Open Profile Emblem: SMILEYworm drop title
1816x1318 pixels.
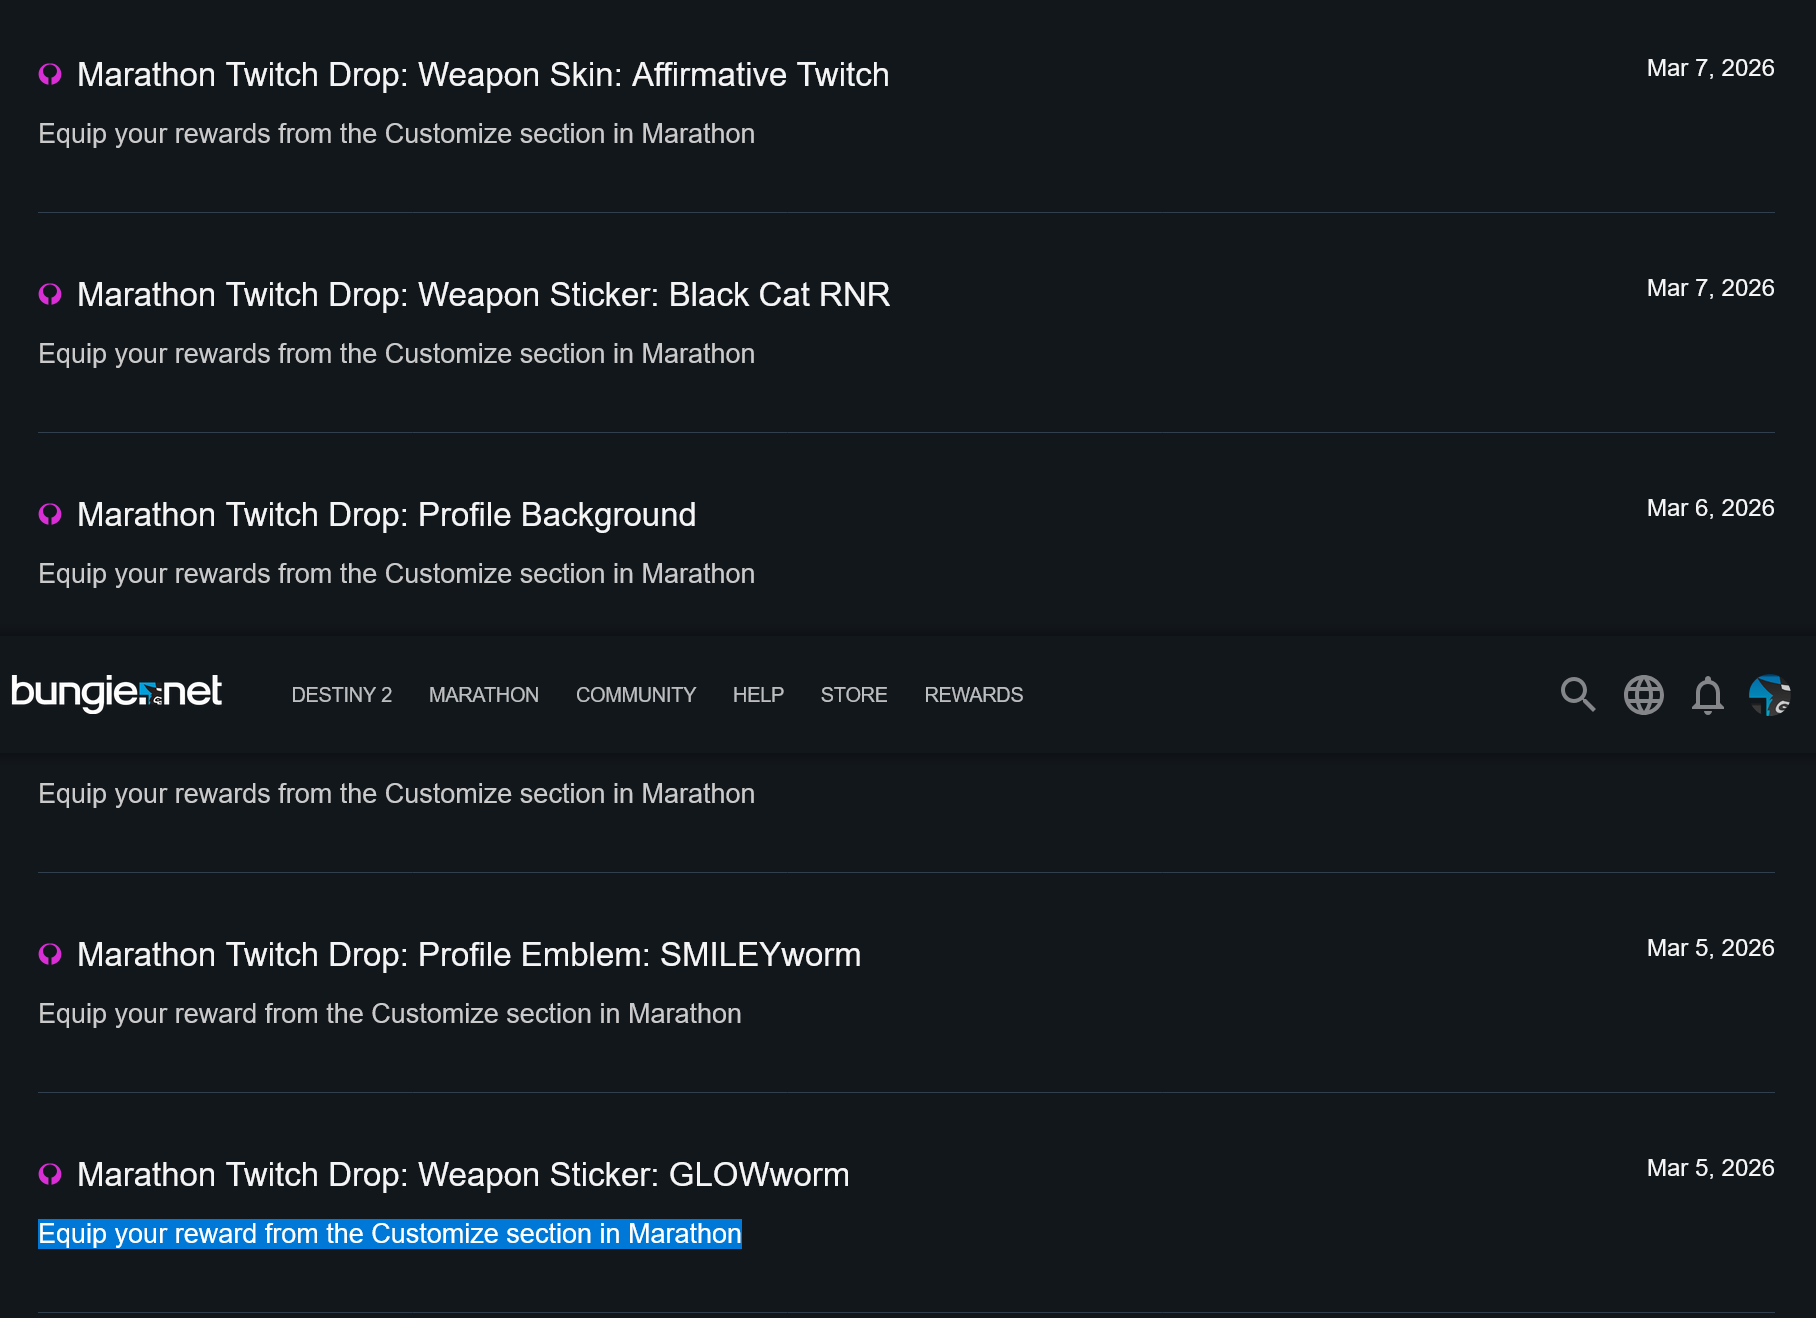[x=469, y=955]
